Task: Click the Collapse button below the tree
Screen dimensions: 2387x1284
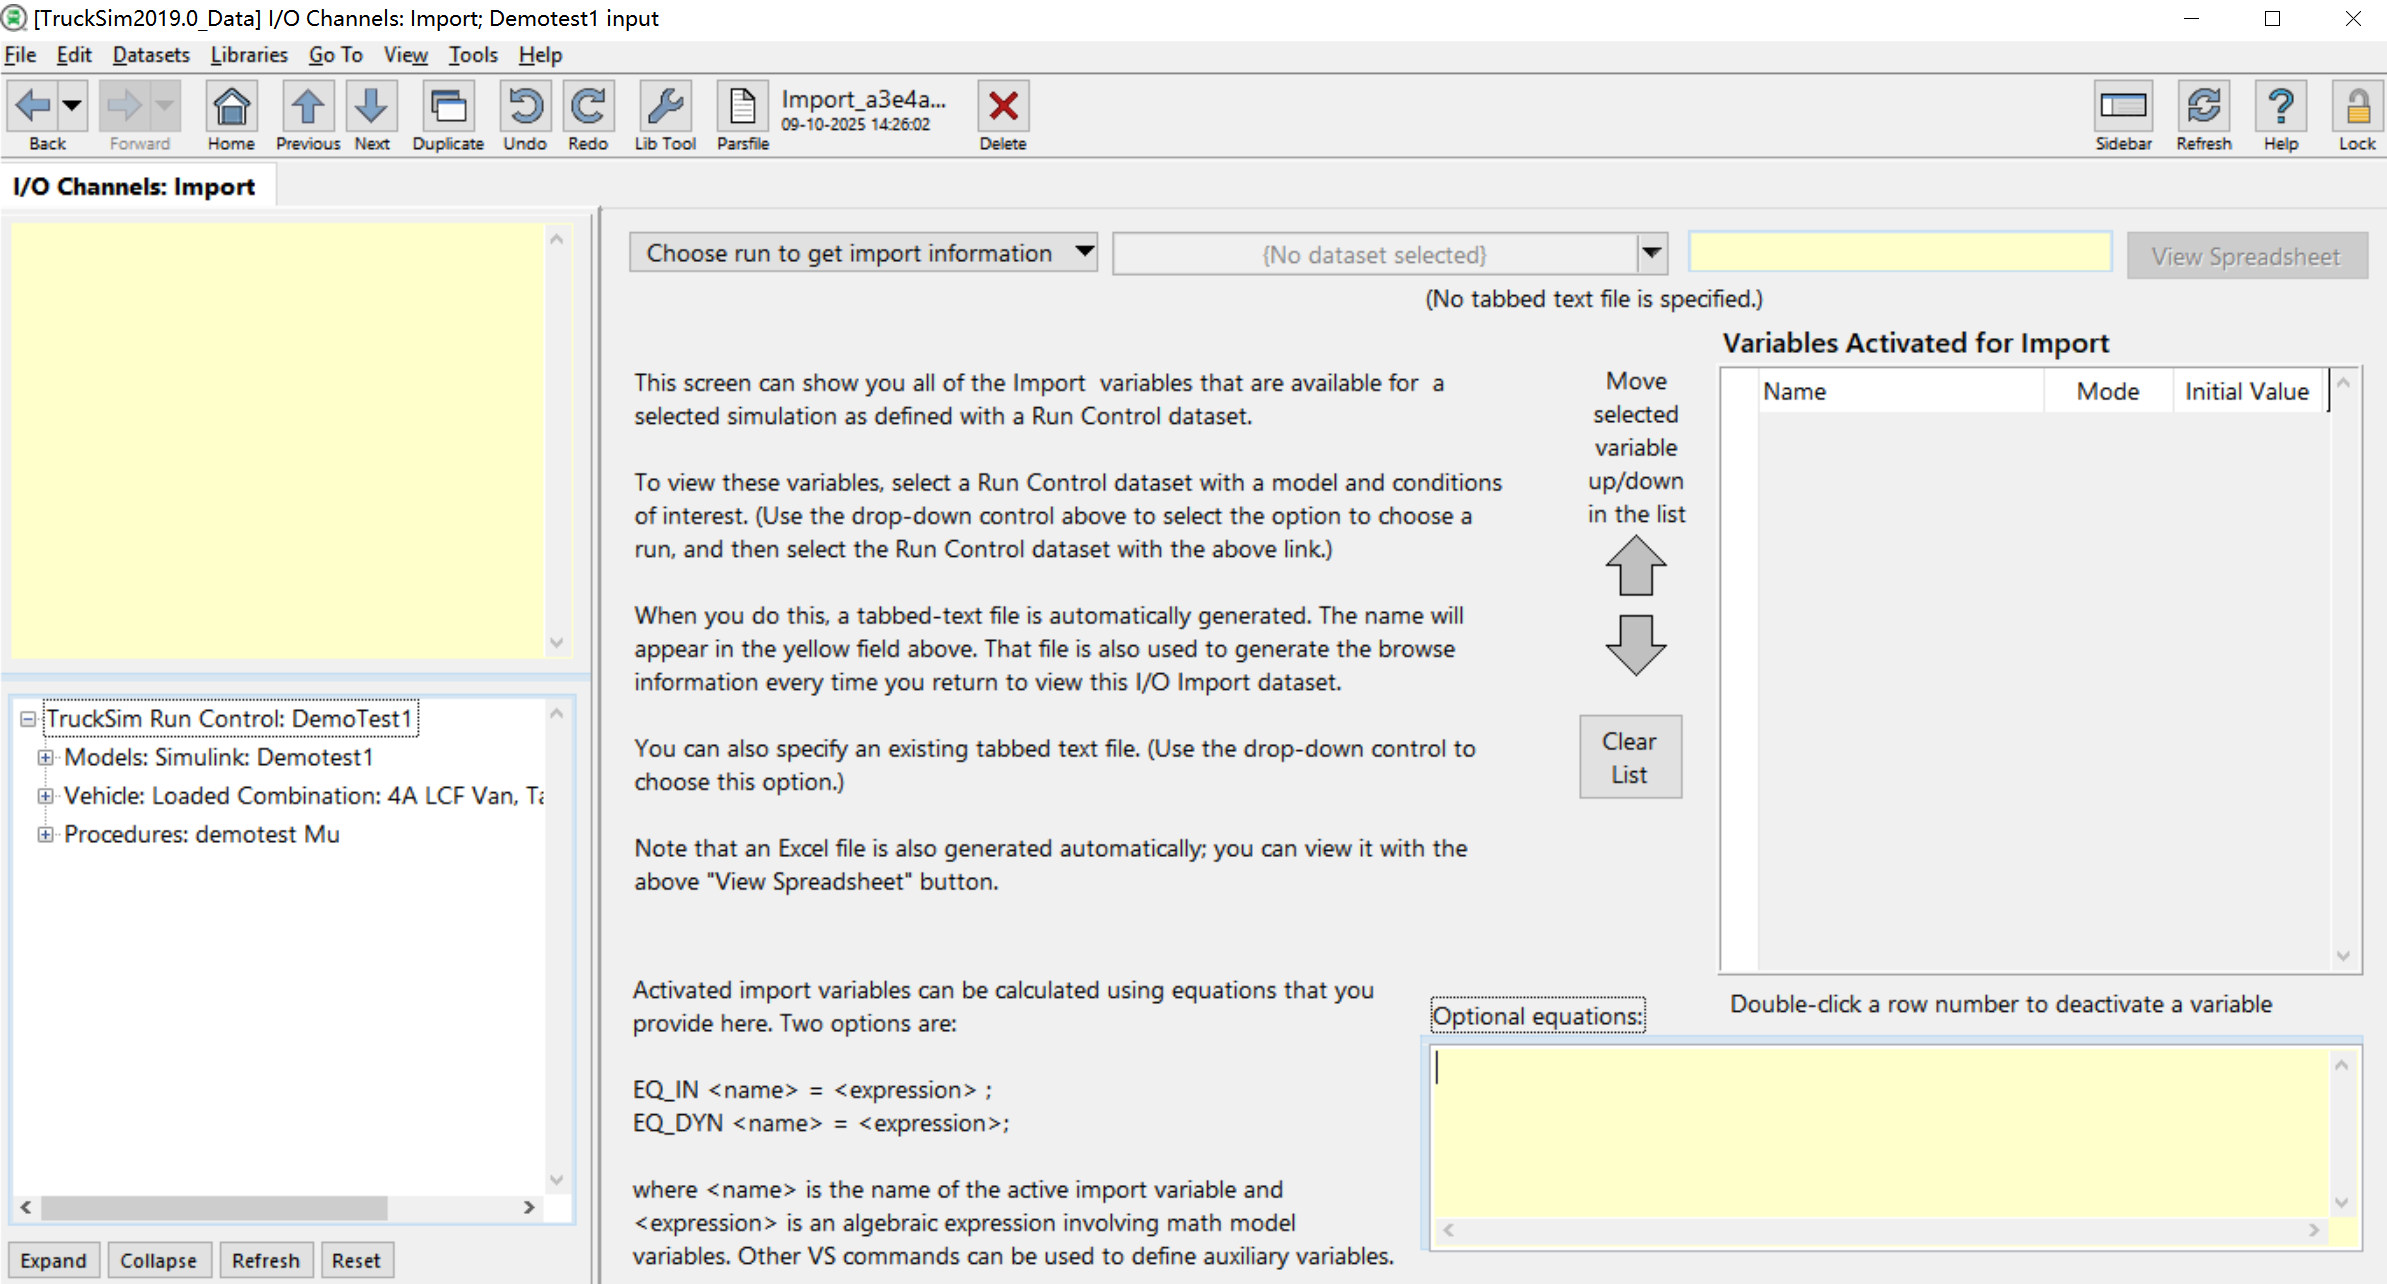Action: (x=158, y=1260)
